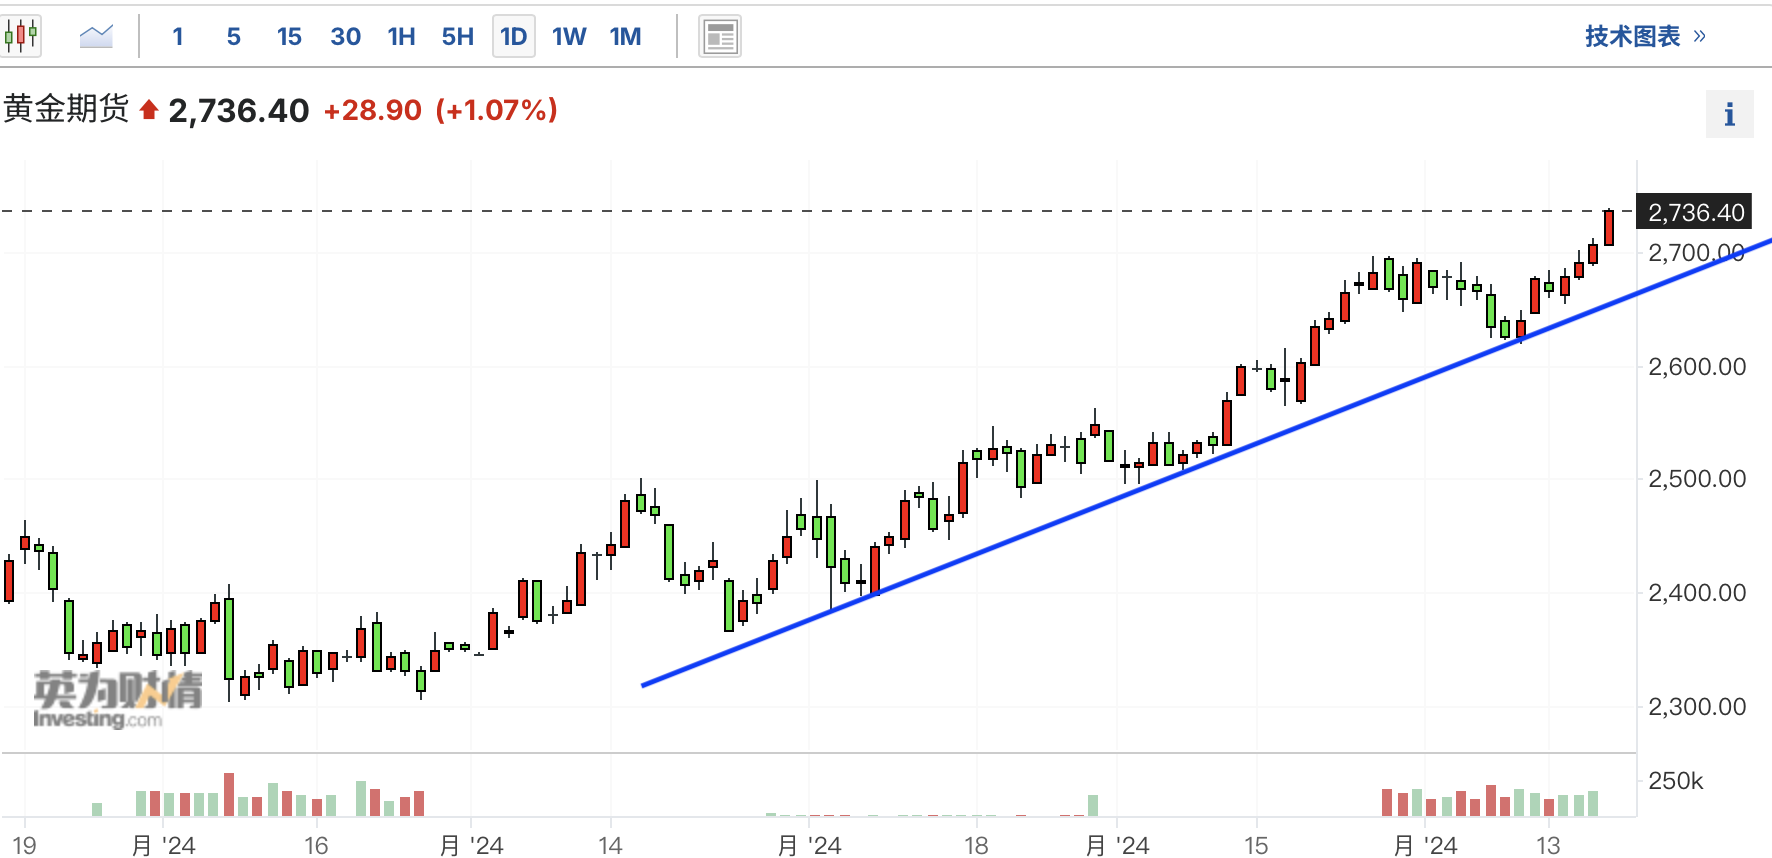Click the 2,400.00 price axis label
The height and width of the screenshot is (858, 1772).
1697,592
